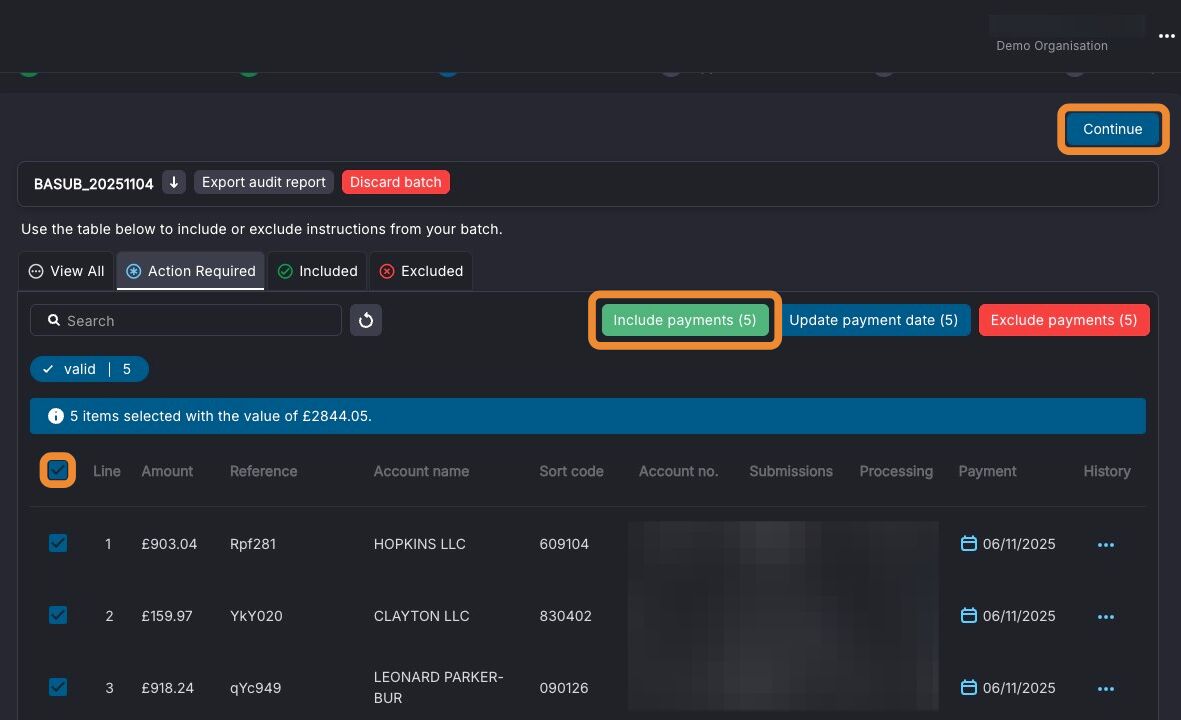Click the Continue button
This screenshot has width=1181, height=720.
point(1112,129)
